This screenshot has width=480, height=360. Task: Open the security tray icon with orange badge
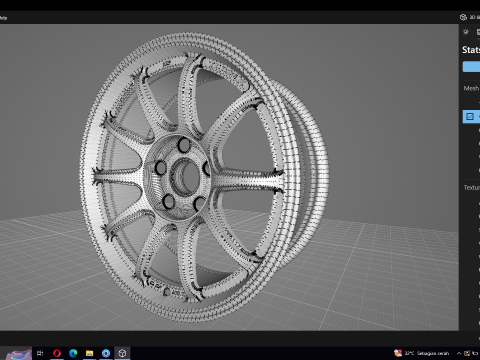(x=467, y=353)
